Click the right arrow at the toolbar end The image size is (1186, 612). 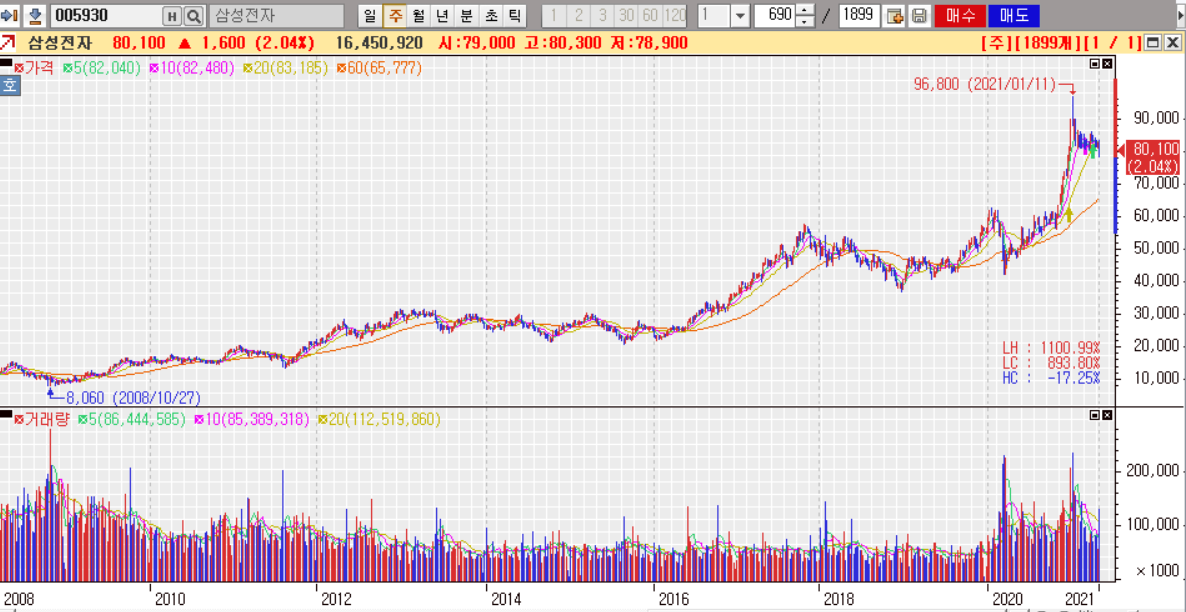click(x=1180, y=15)
